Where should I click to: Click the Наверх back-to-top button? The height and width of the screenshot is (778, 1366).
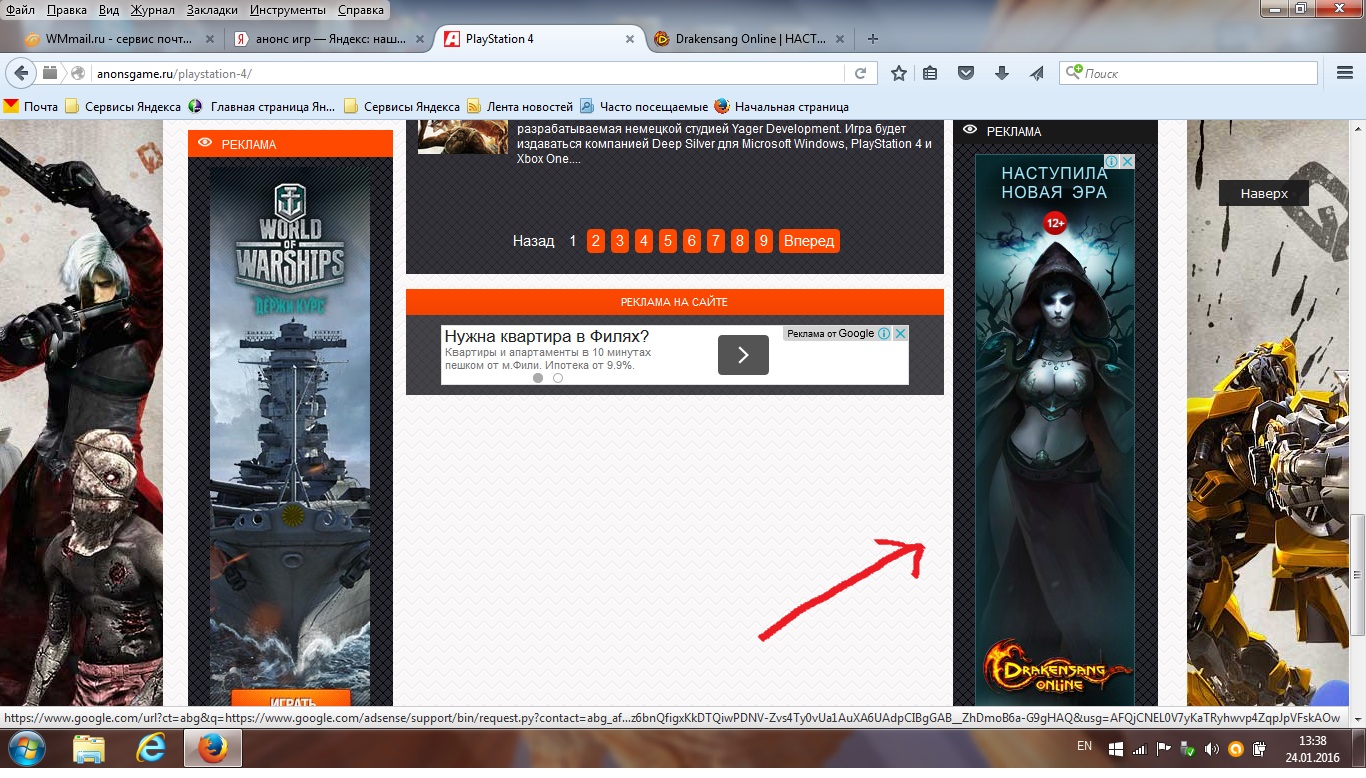1264,193
